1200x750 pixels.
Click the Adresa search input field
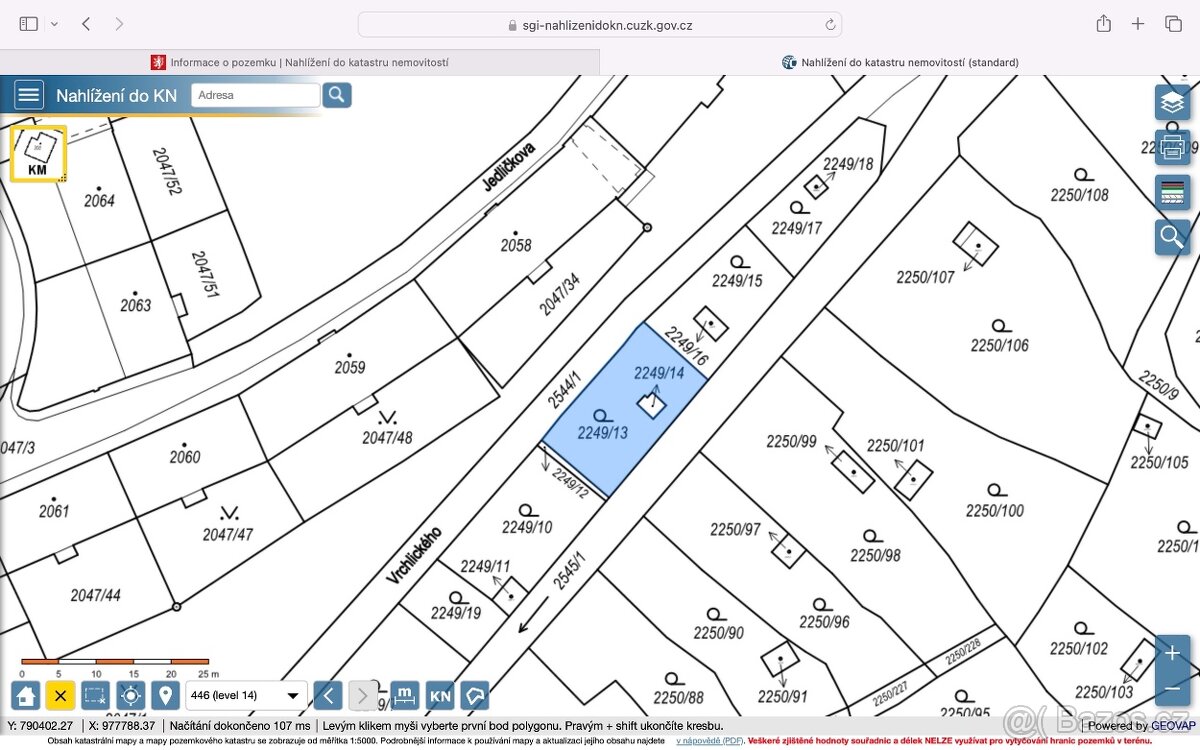[x=255, y=95]
